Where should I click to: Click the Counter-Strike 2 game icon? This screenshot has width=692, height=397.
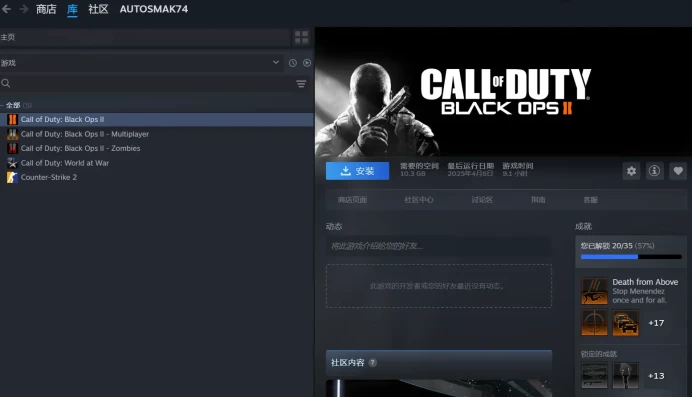(x=12, y=177)
